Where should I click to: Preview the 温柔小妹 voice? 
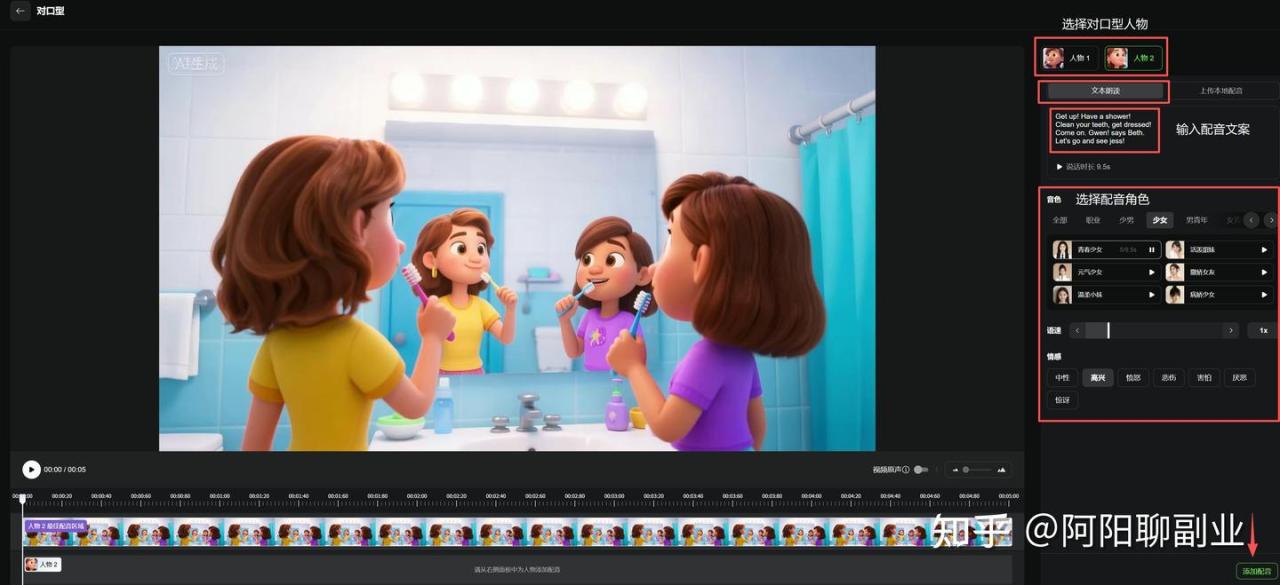point(1151,295)
